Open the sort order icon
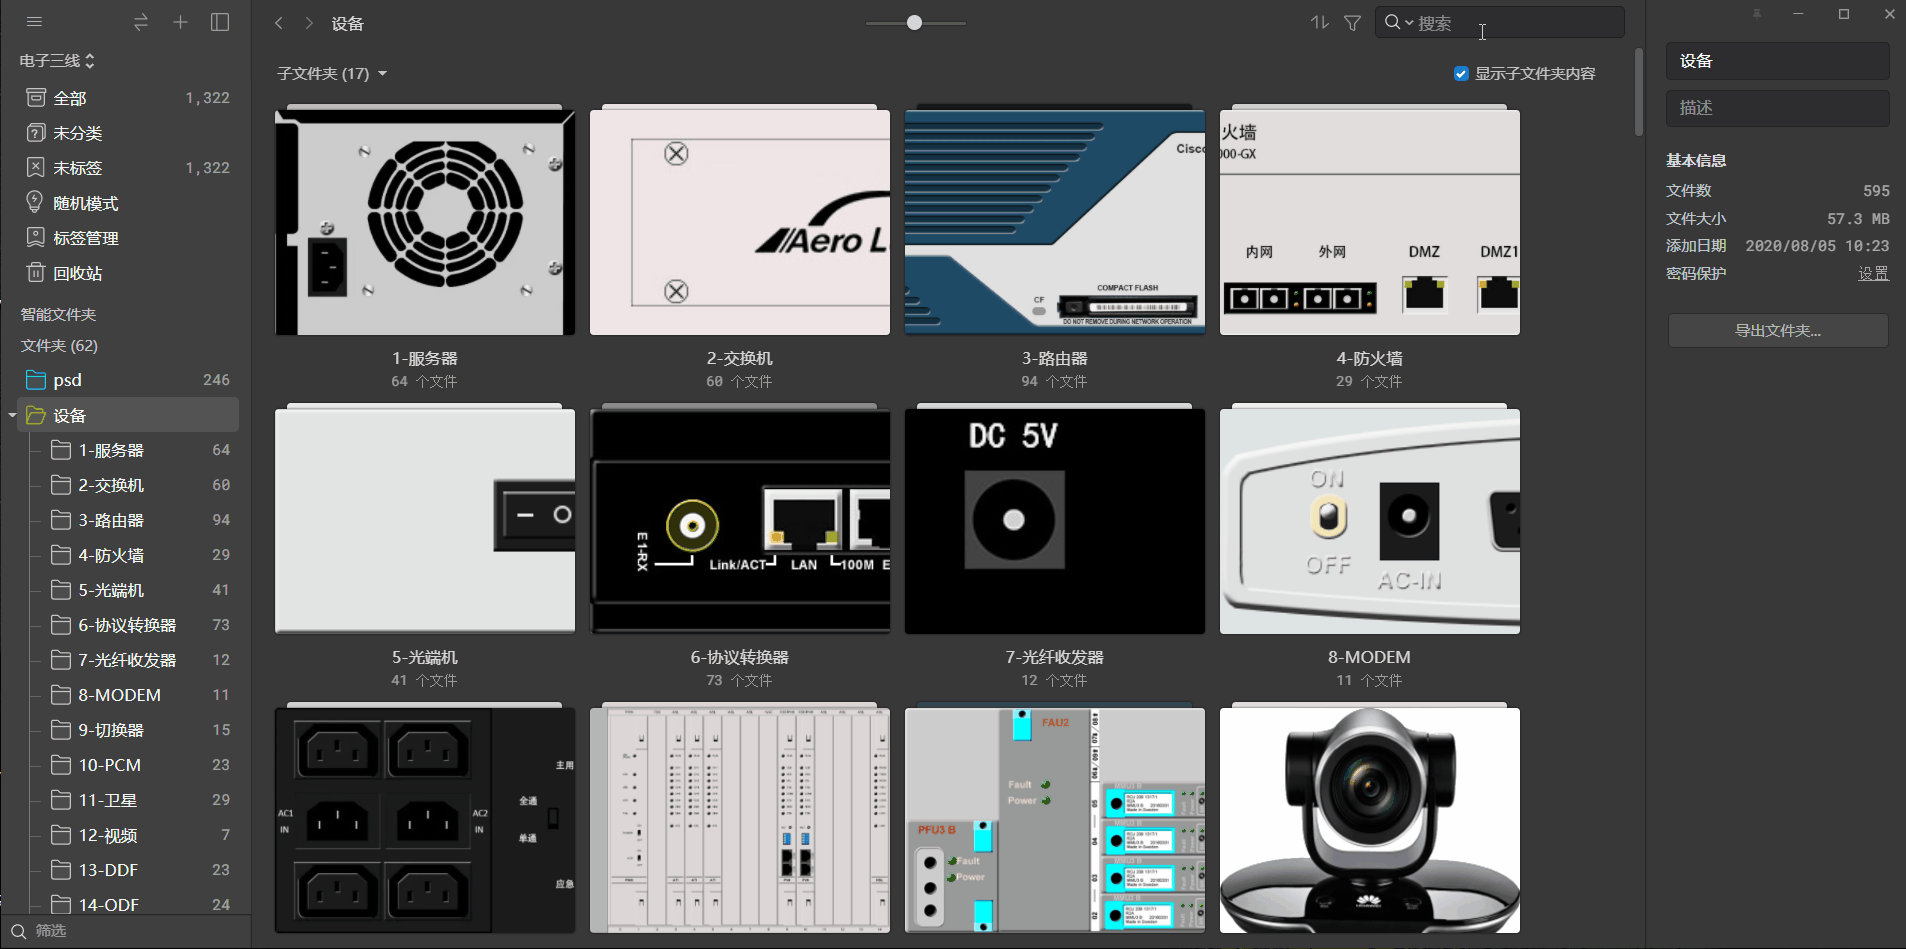Screen dimensions: 1906x949 coord(1320,22)
